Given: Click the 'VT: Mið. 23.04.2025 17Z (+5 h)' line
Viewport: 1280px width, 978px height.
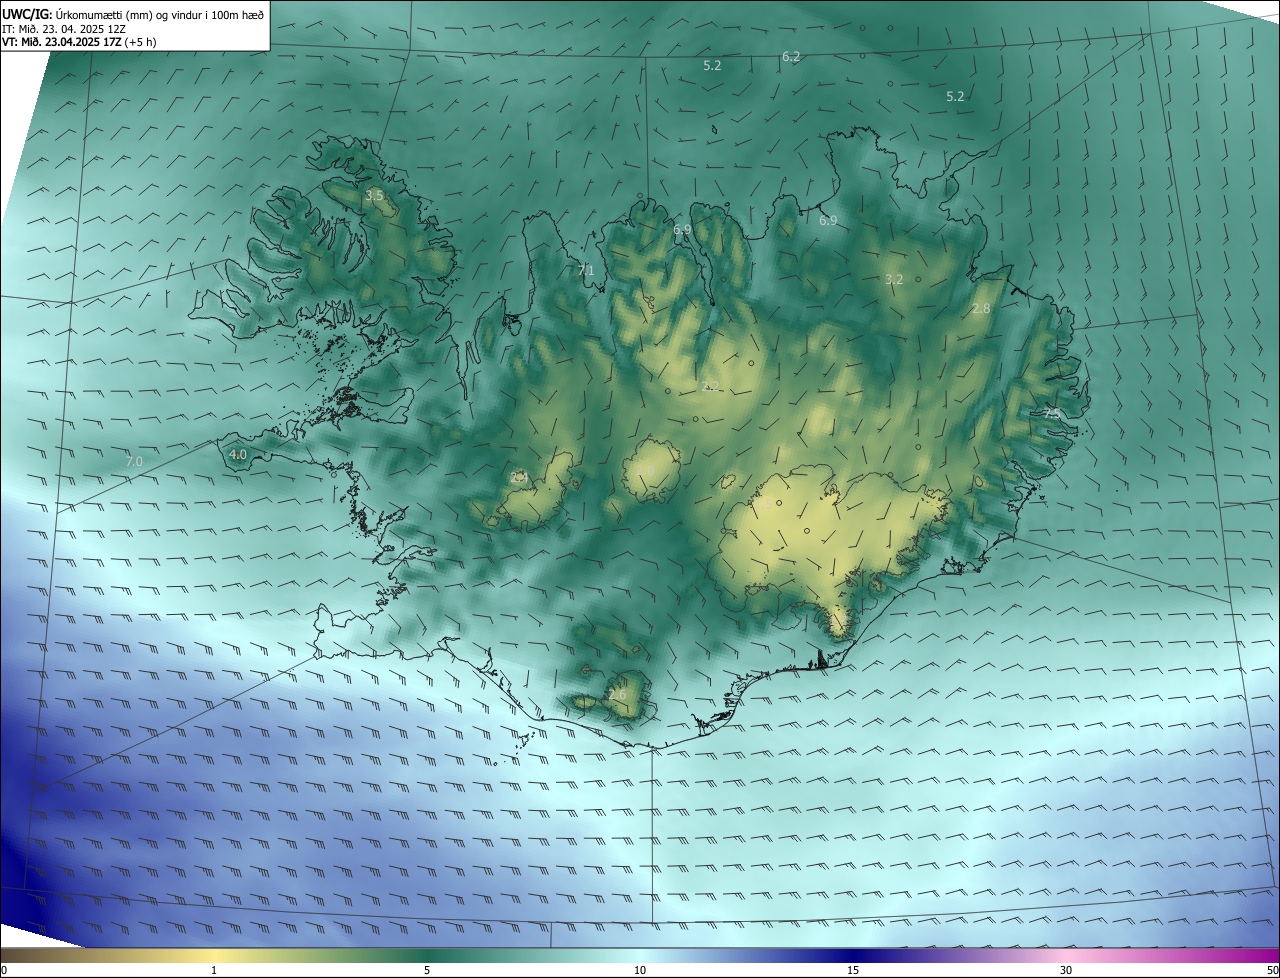Looking at the screenshot, I should pyautogui.click(x=79, y=41).
